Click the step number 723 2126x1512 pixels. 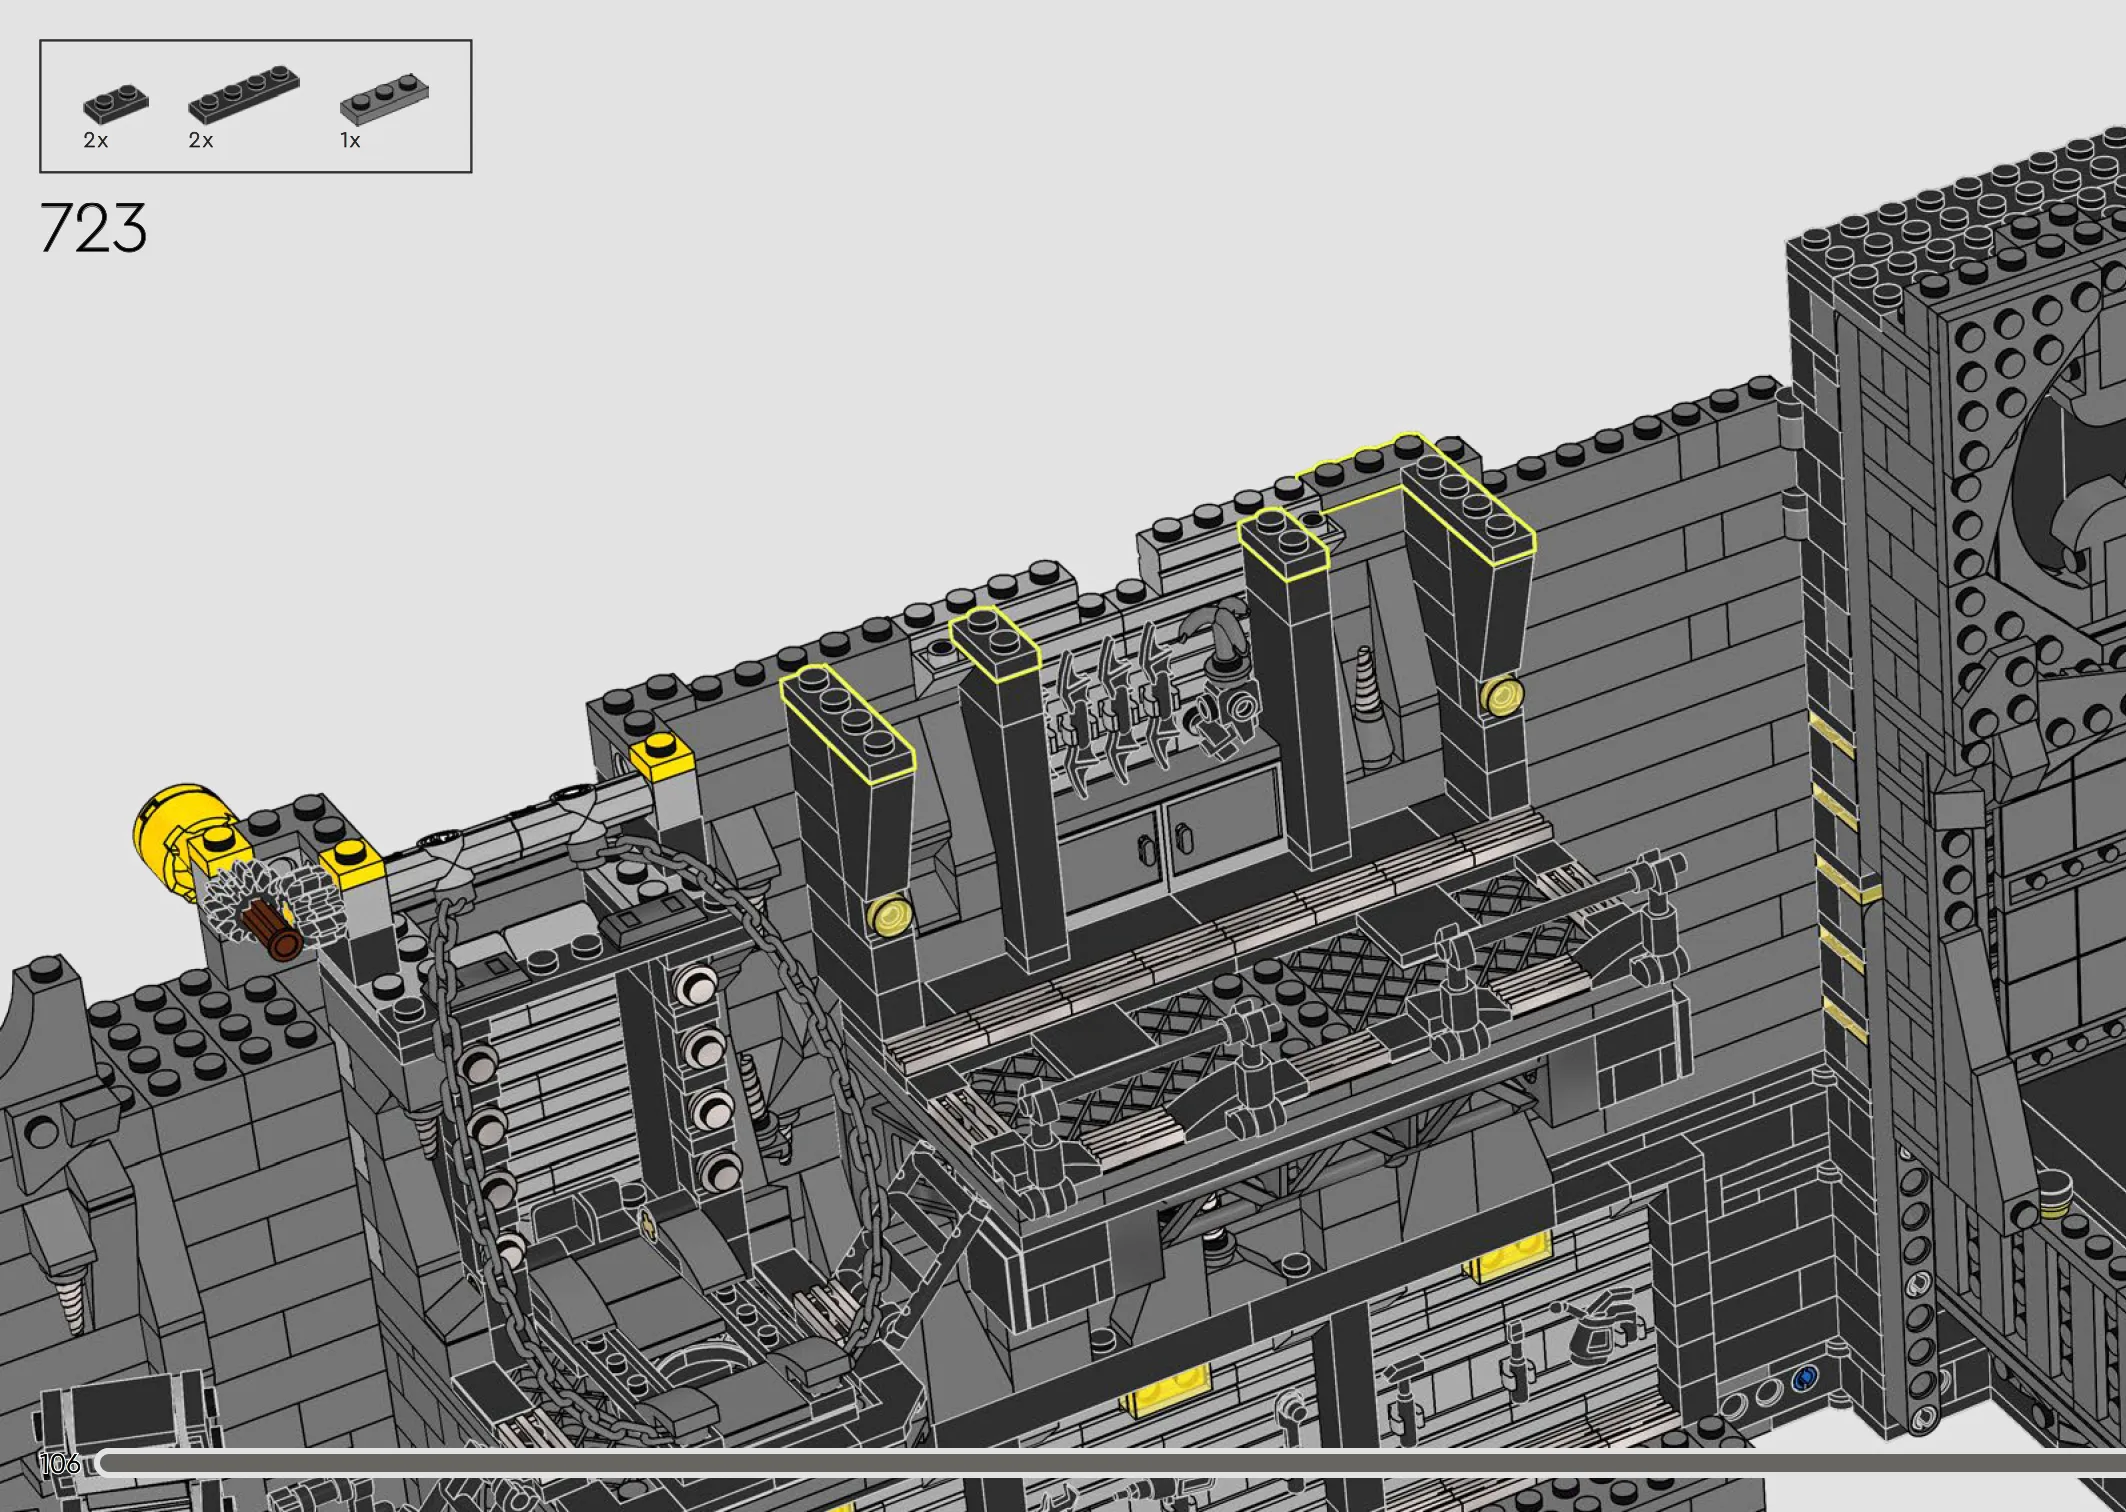coord(93,228)
